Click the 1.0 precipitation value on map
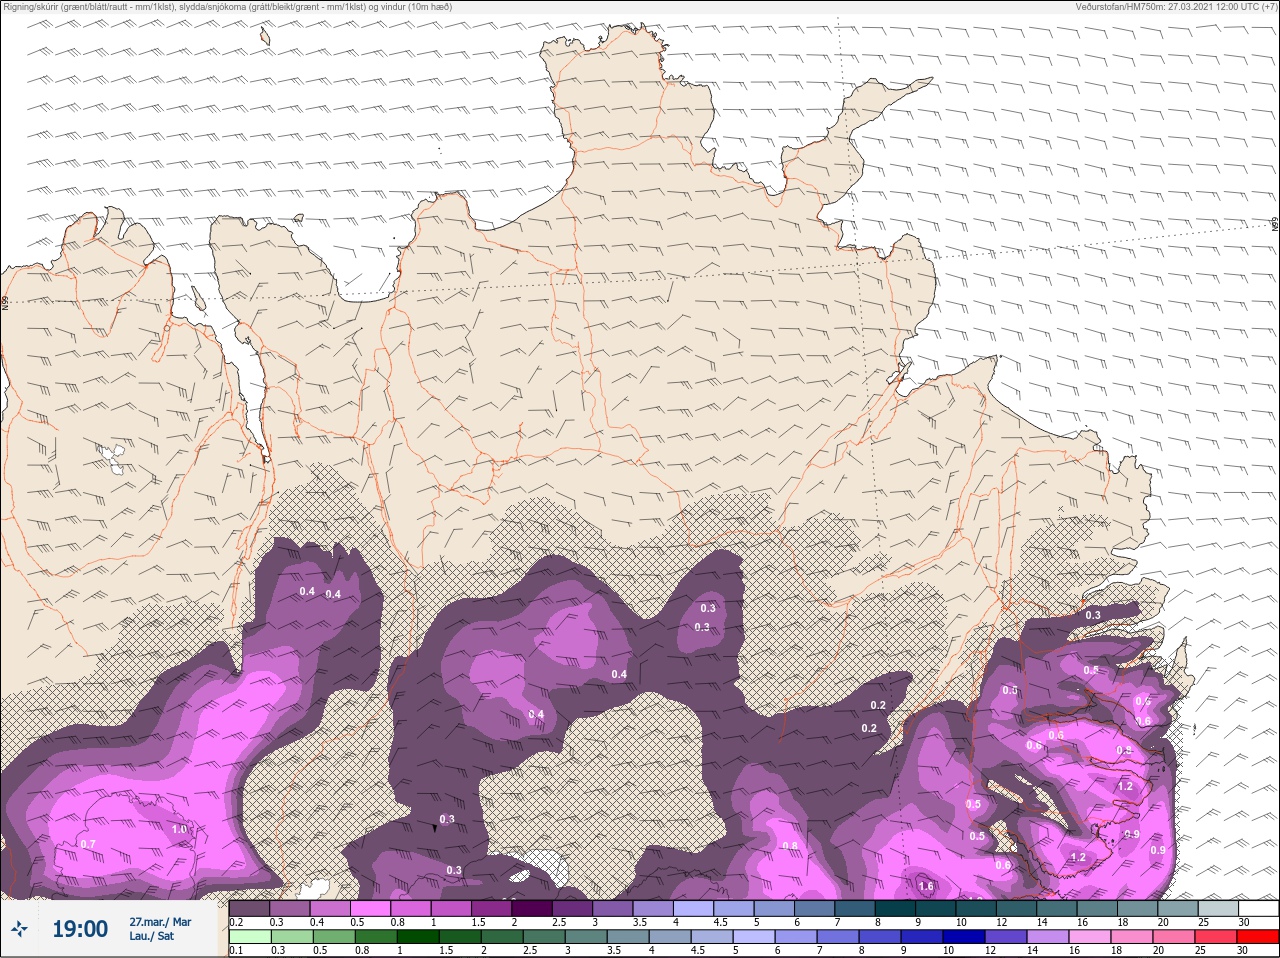1280x958 pixels. coord(179,829)
